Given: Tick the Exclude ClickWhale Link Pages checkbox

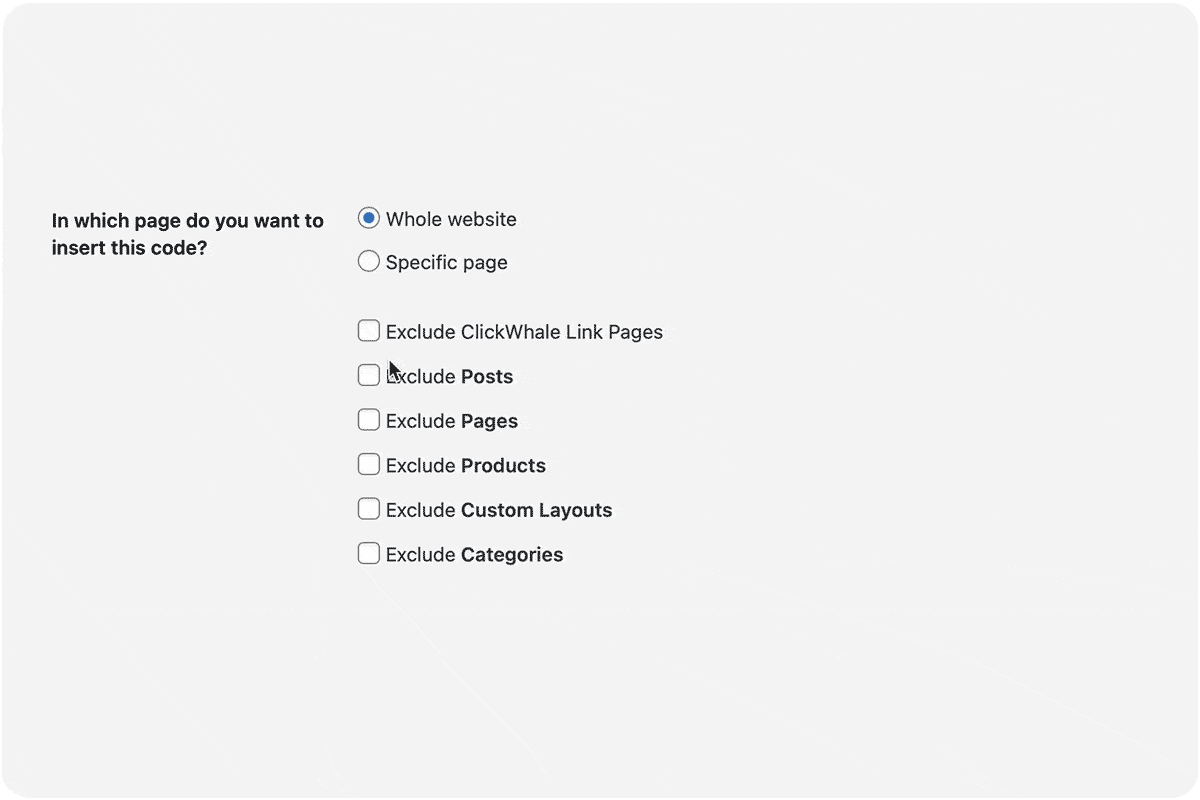Looking at the screenshot, I should point(369,331).
